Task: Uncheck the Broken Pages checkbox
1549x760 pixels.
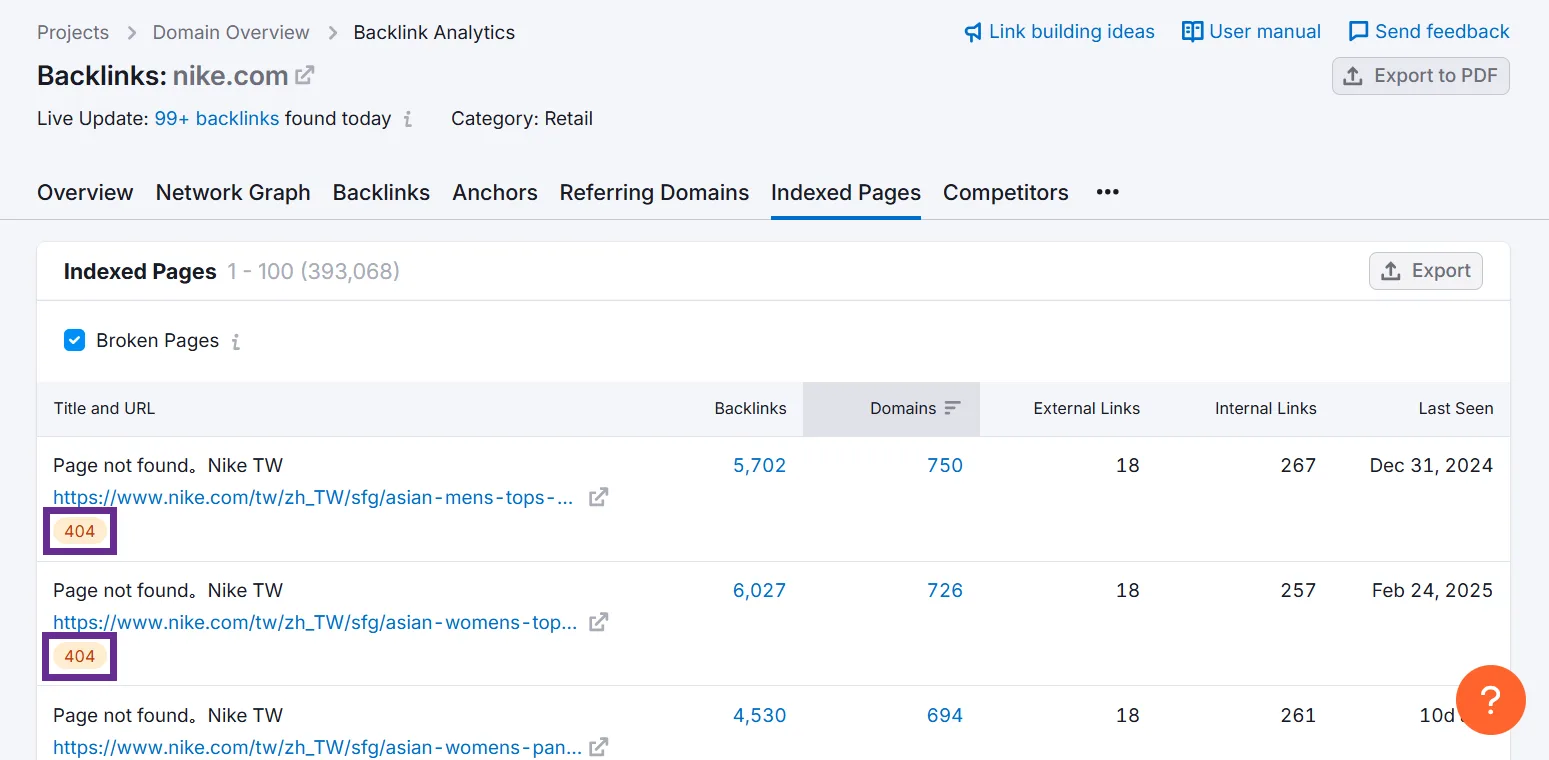Action: point(74,340)
